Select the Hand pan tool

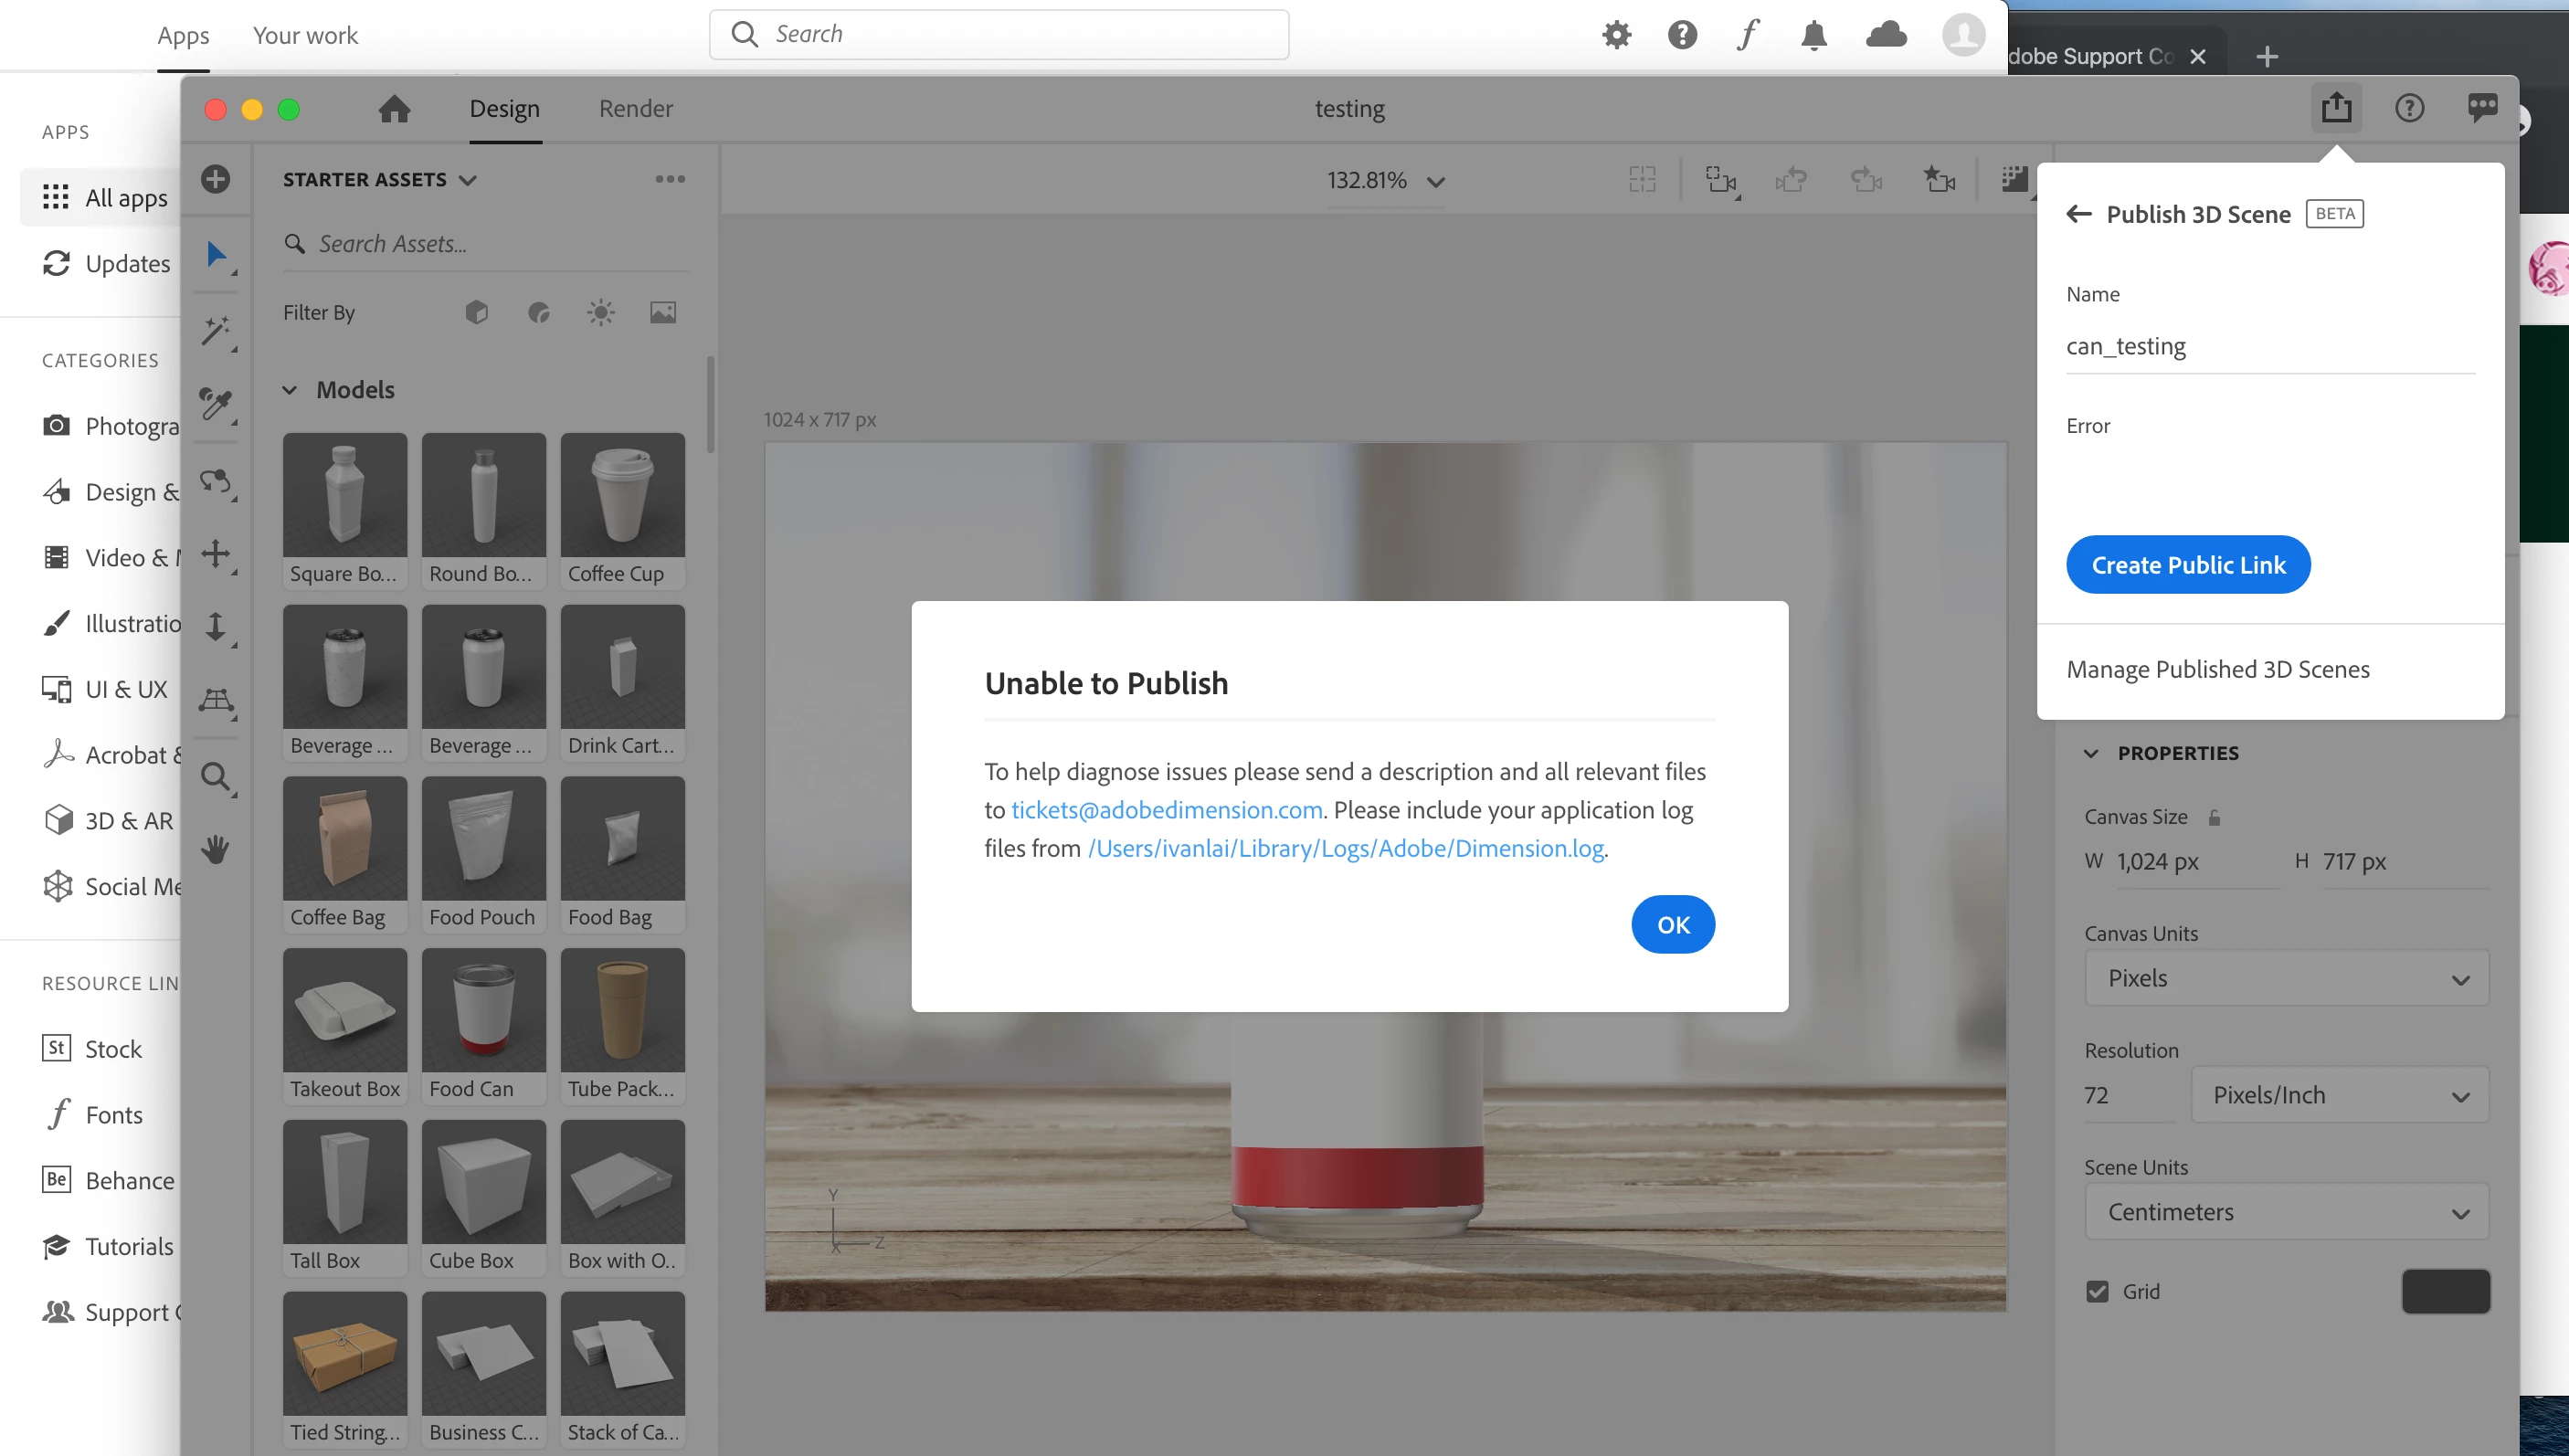point(215,850)
